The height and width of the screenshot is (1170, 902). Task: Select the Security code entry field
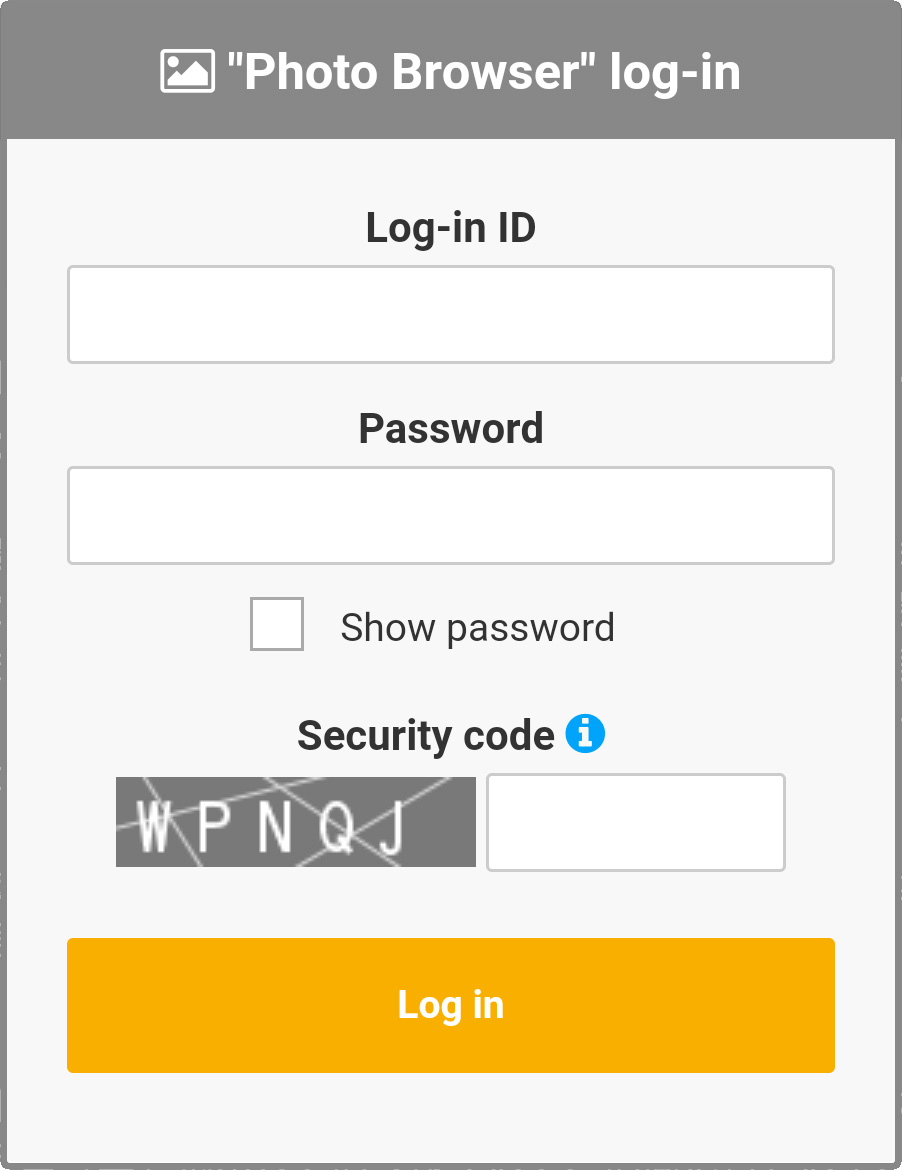635,822
